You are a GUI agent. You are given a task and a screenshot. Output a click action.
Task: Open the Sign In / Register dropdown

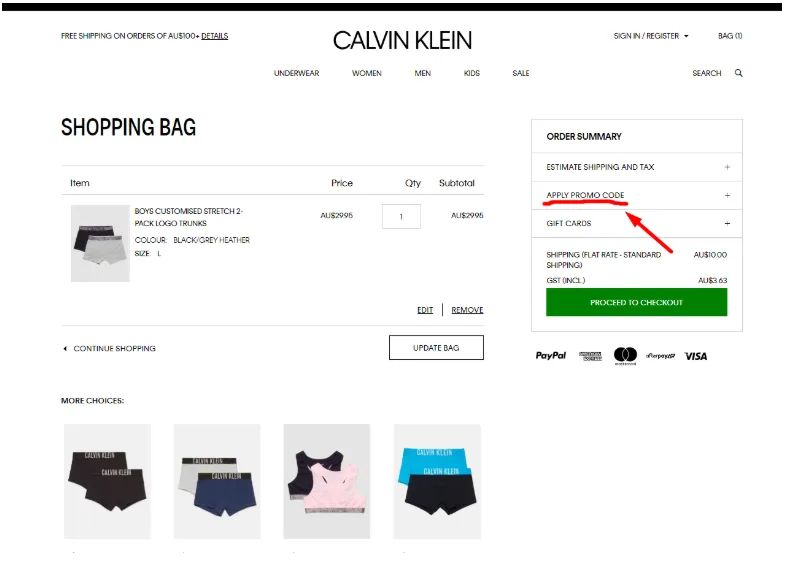click(x=651, y=36)
